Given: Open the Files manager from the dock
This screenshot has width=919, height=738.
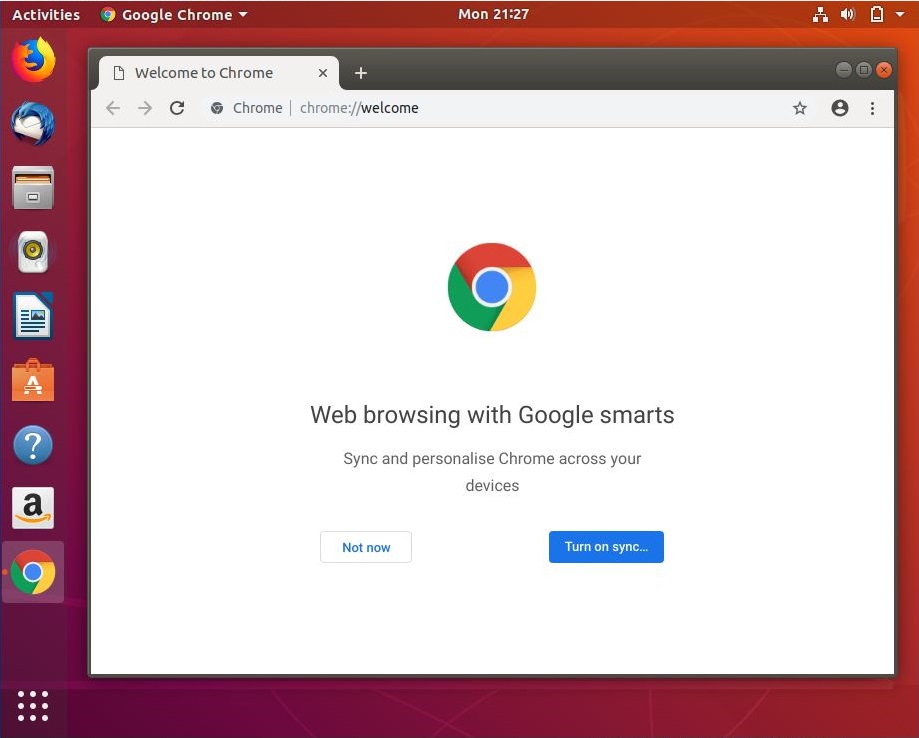Looking at the screenshot, I should click(33, 188).
